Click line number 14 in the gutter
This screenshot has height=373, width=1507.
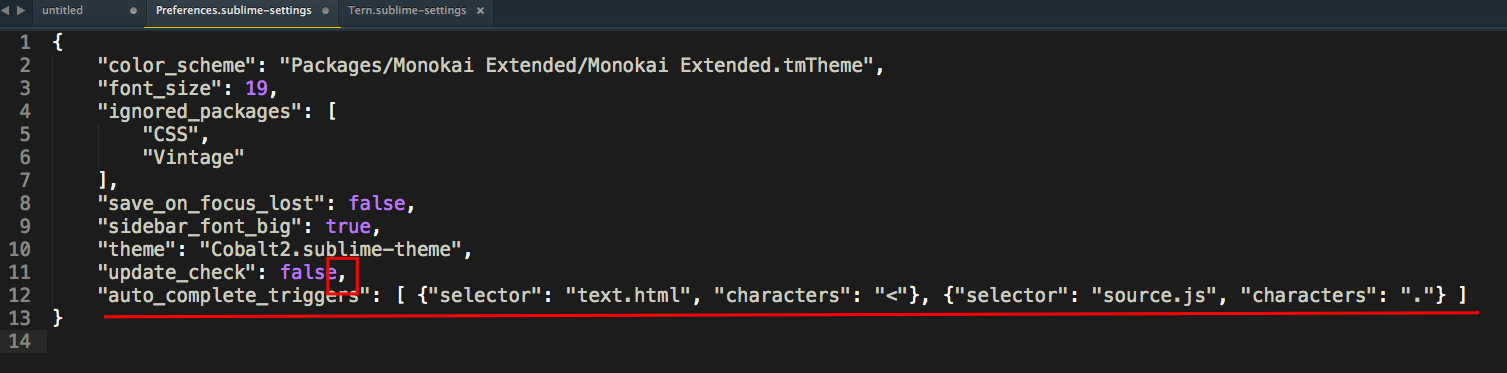tap(20, 341)
